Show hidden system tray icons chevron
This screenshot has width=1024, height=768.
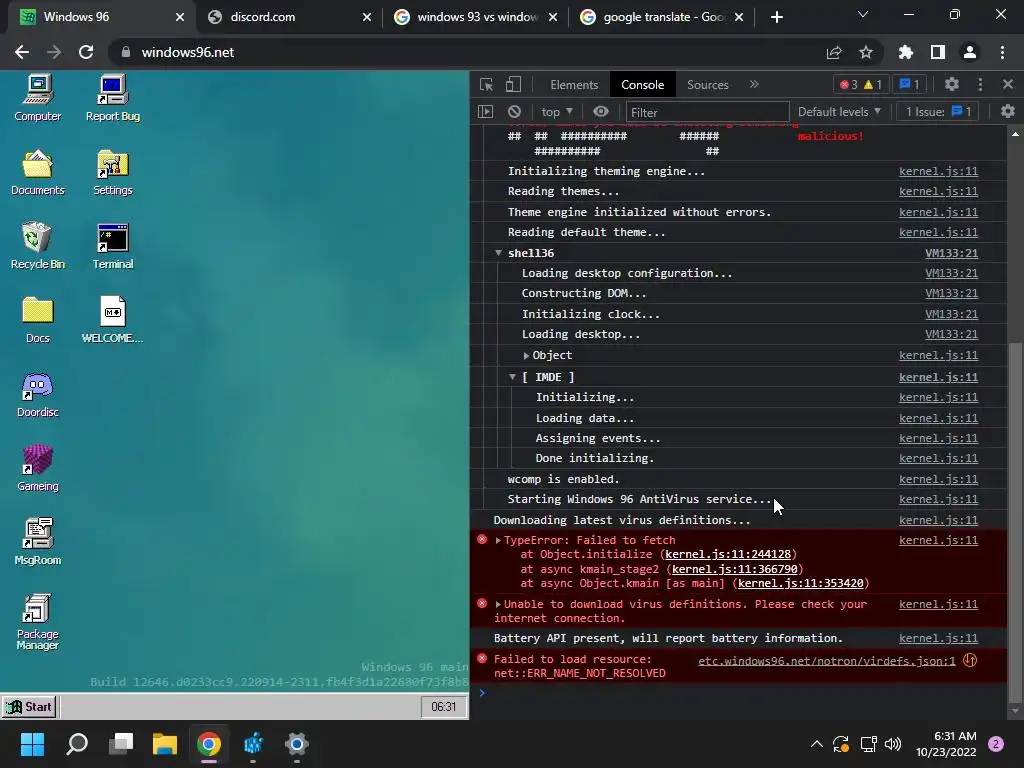tap(816, 744)
